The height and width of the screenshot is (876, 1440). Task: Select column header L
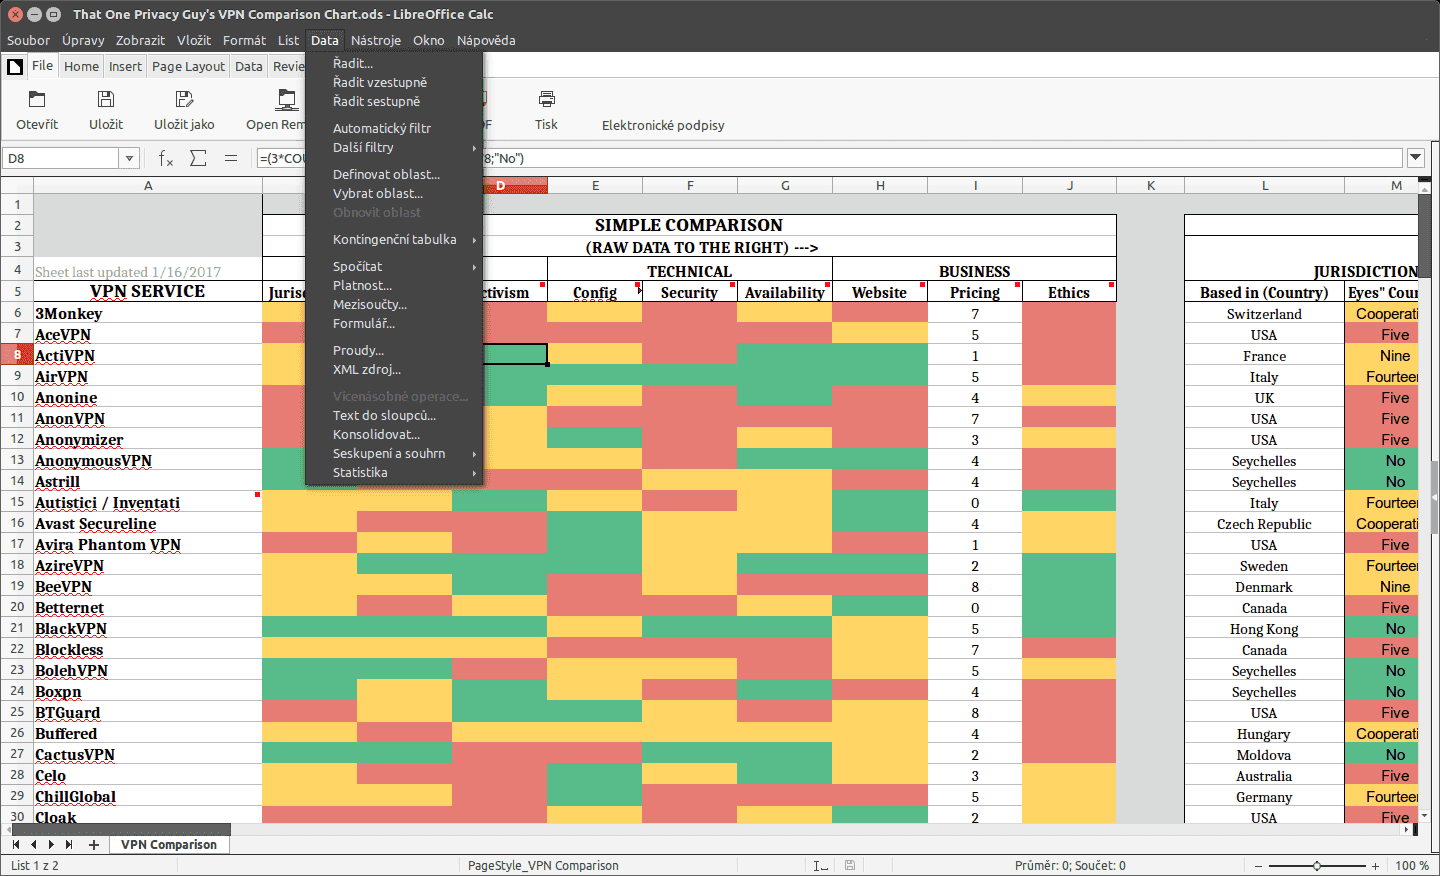coord(1265,186)
